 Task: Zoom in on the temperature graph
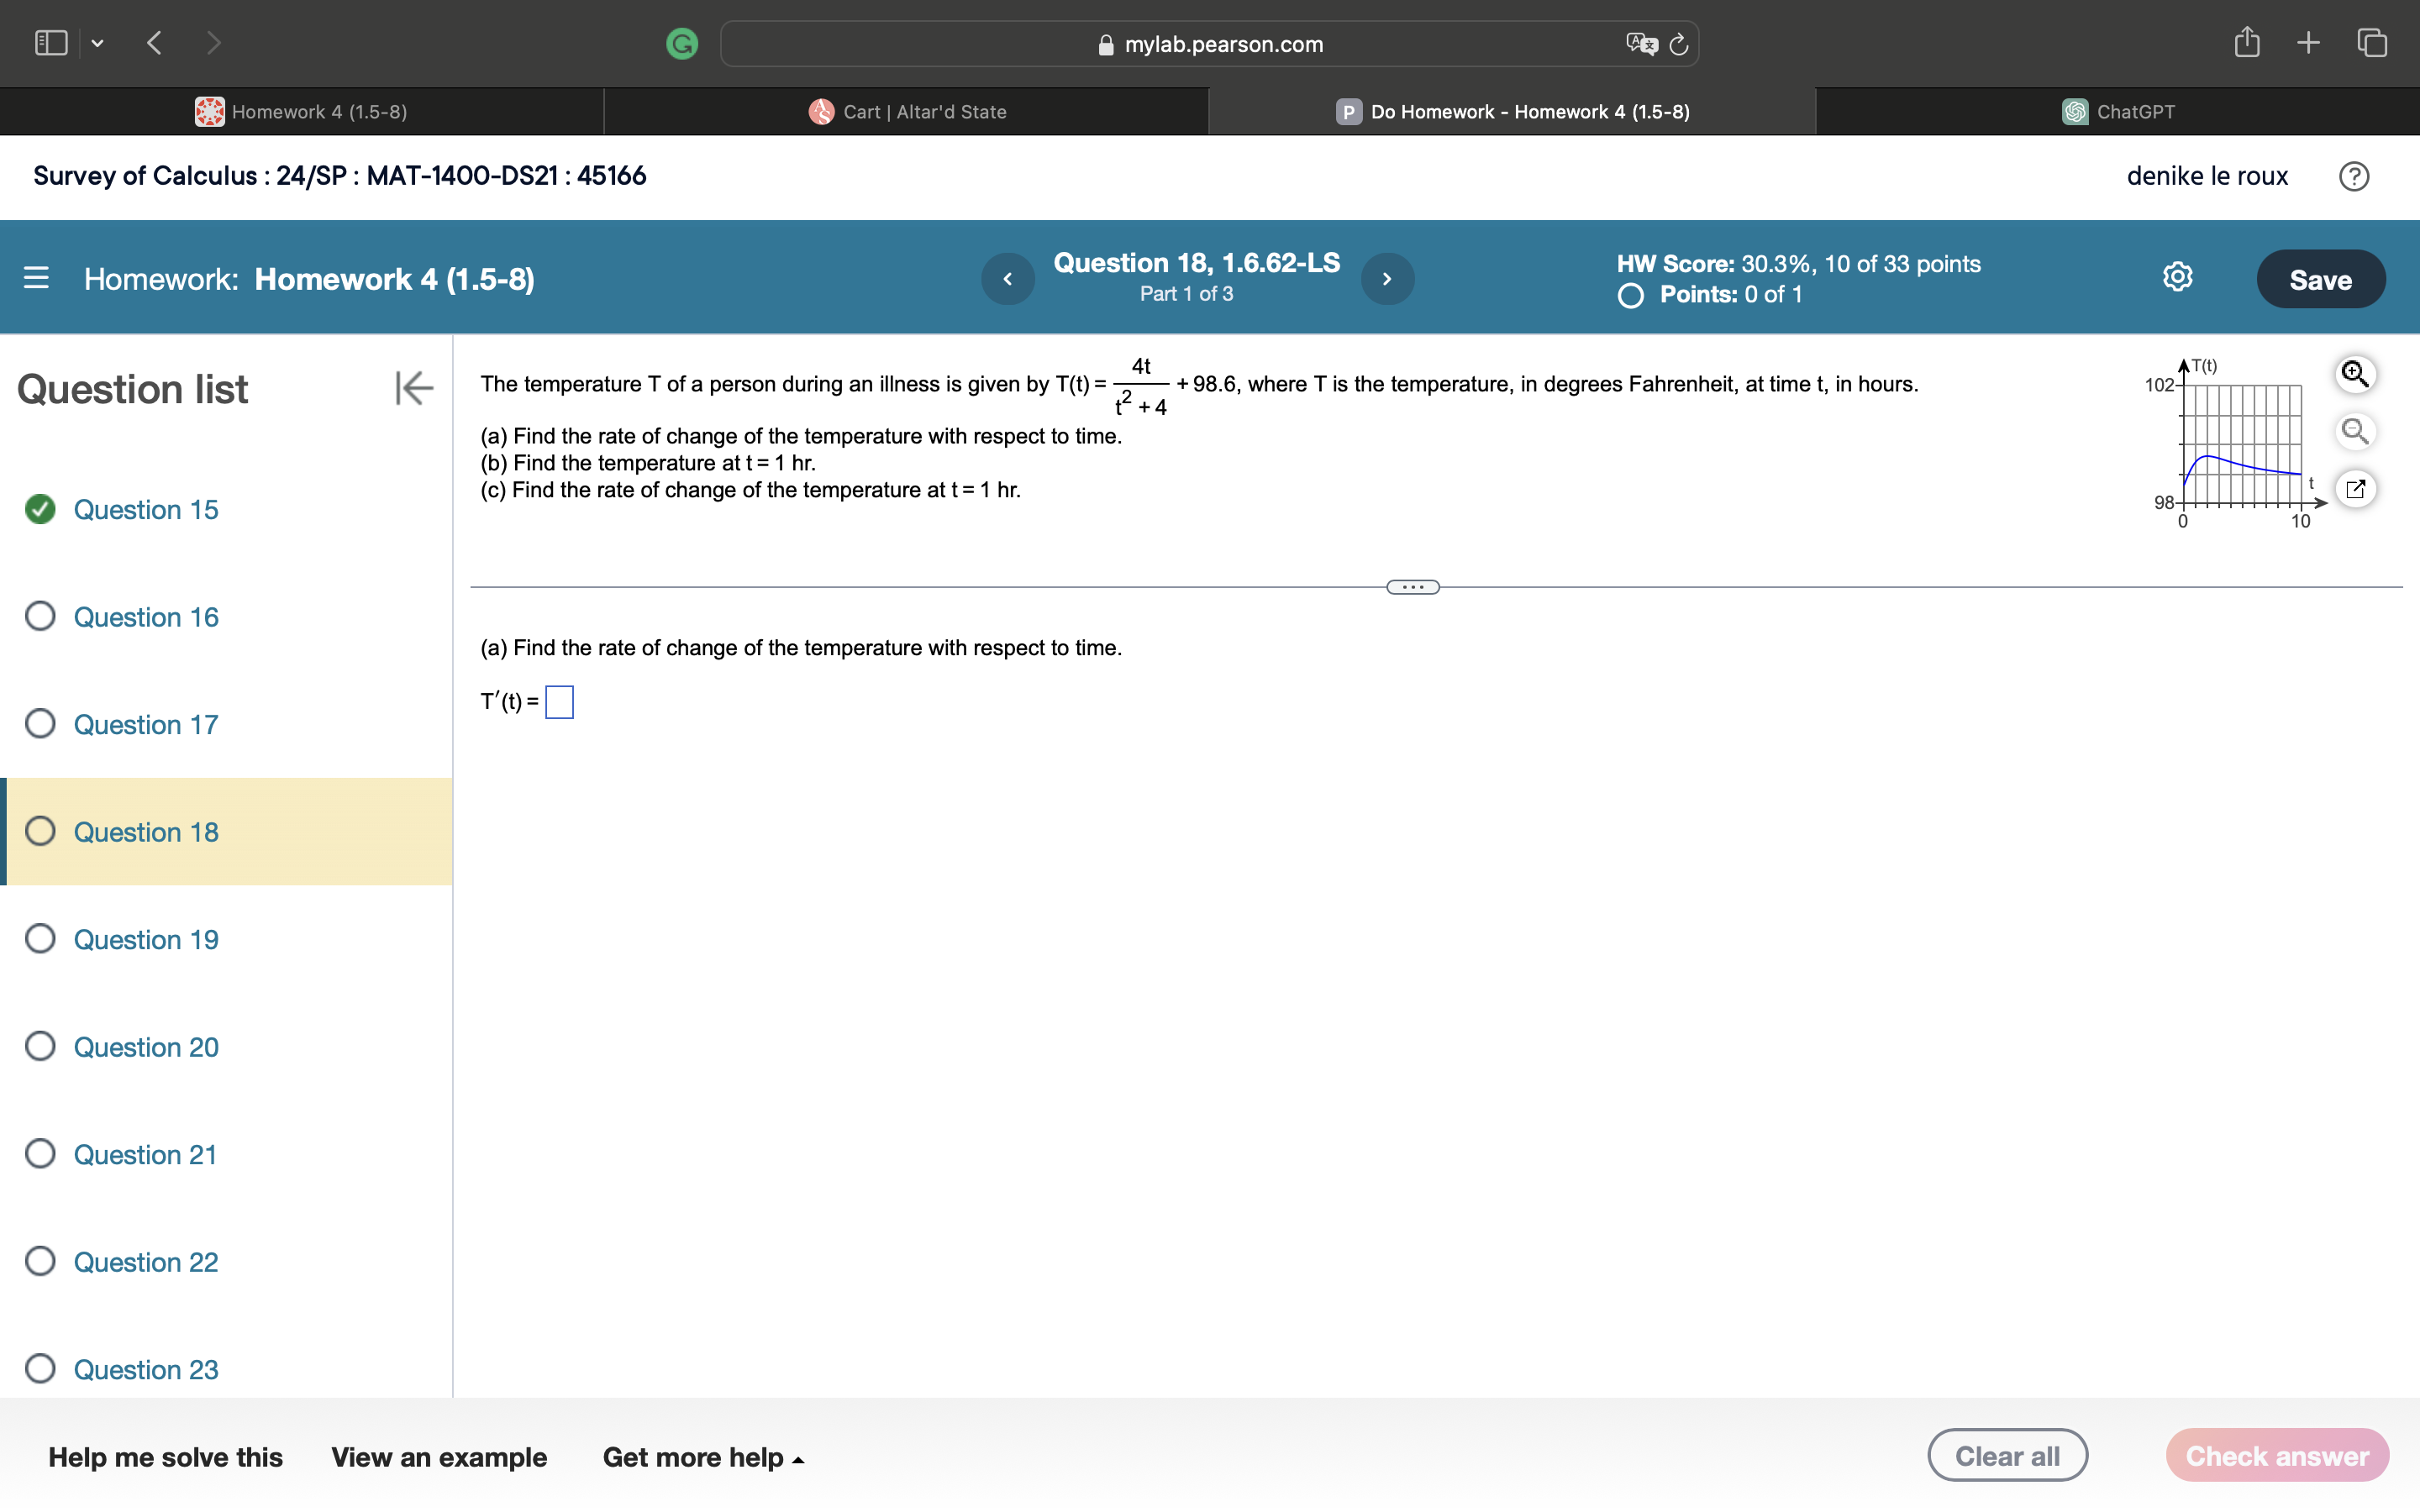coord(2355,374)
